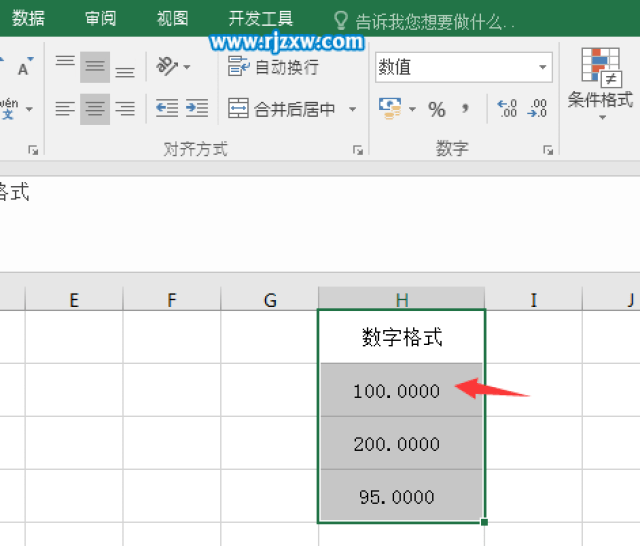
Task: Select column F header
Action: tap(172, 299)
